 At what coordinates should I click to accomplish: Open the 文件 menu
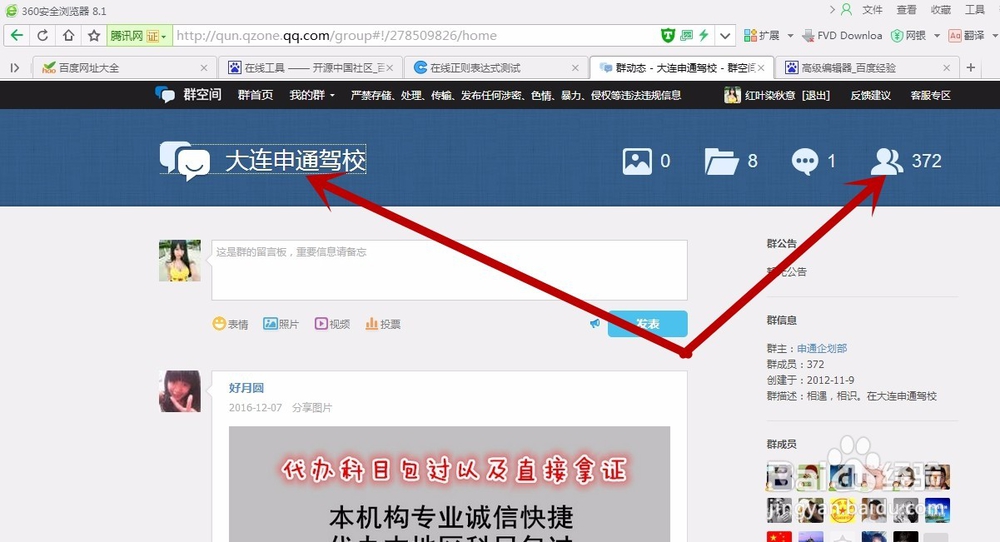click(872, 10)
